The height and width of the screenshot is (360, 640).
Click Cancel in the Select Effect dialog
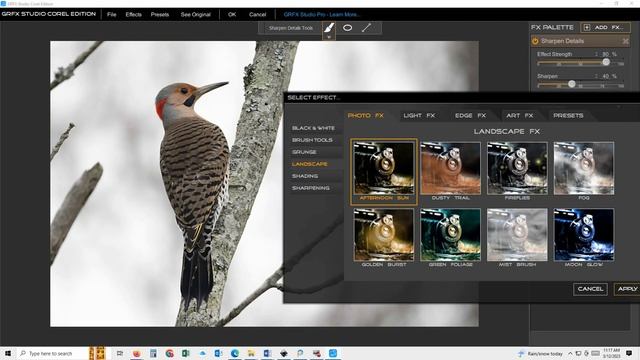(x=590, y=289)
